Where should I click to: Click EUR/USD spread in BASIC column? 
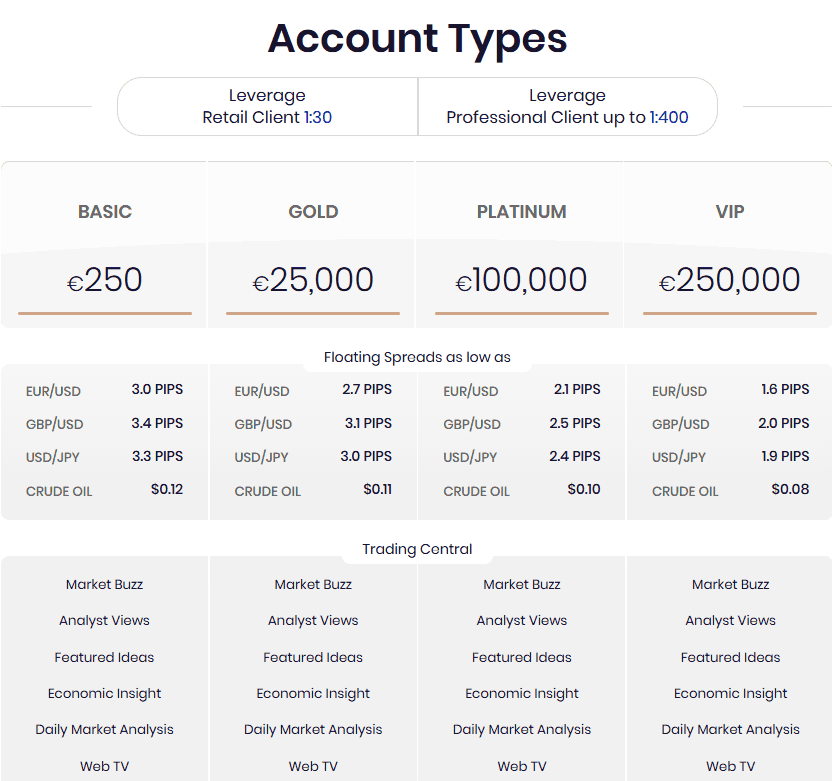click(x=104, y=391)
